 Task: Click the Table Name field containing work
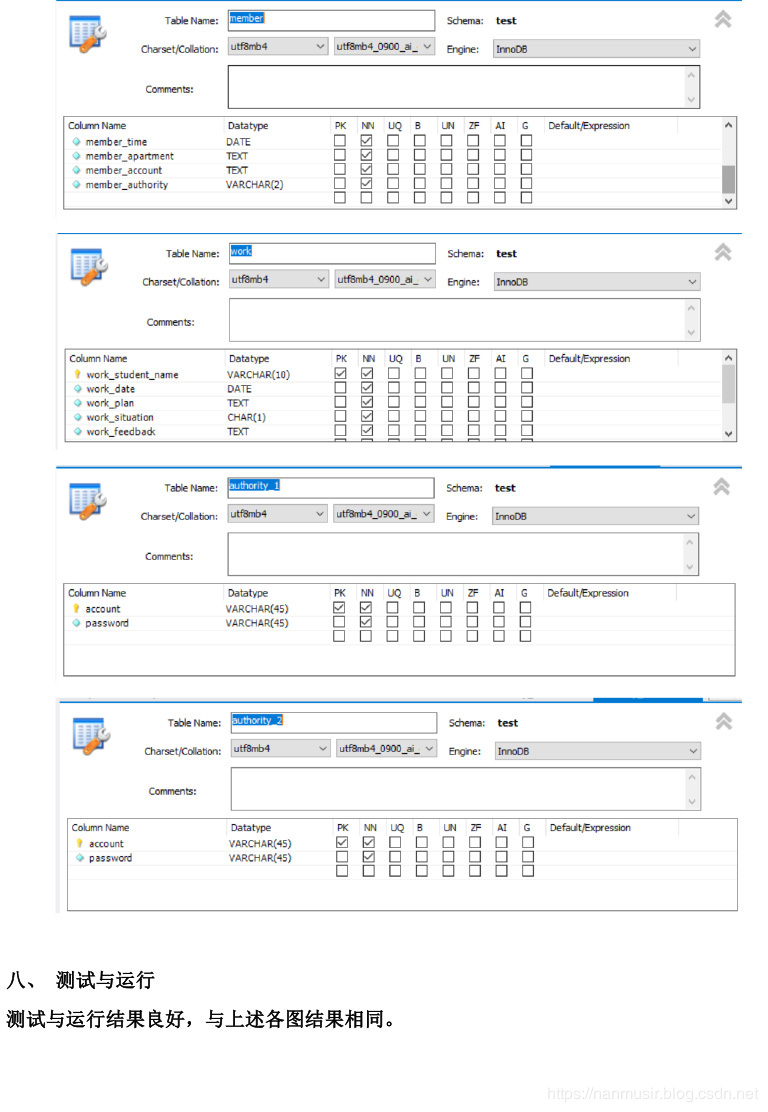coord(332,252)
